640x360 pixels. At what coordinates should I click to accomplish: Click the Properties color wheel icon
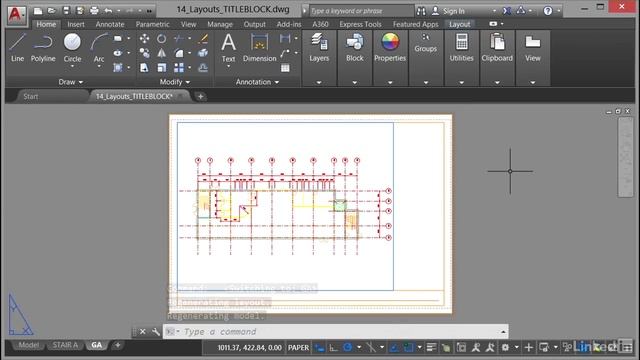[x=390, y=42]
